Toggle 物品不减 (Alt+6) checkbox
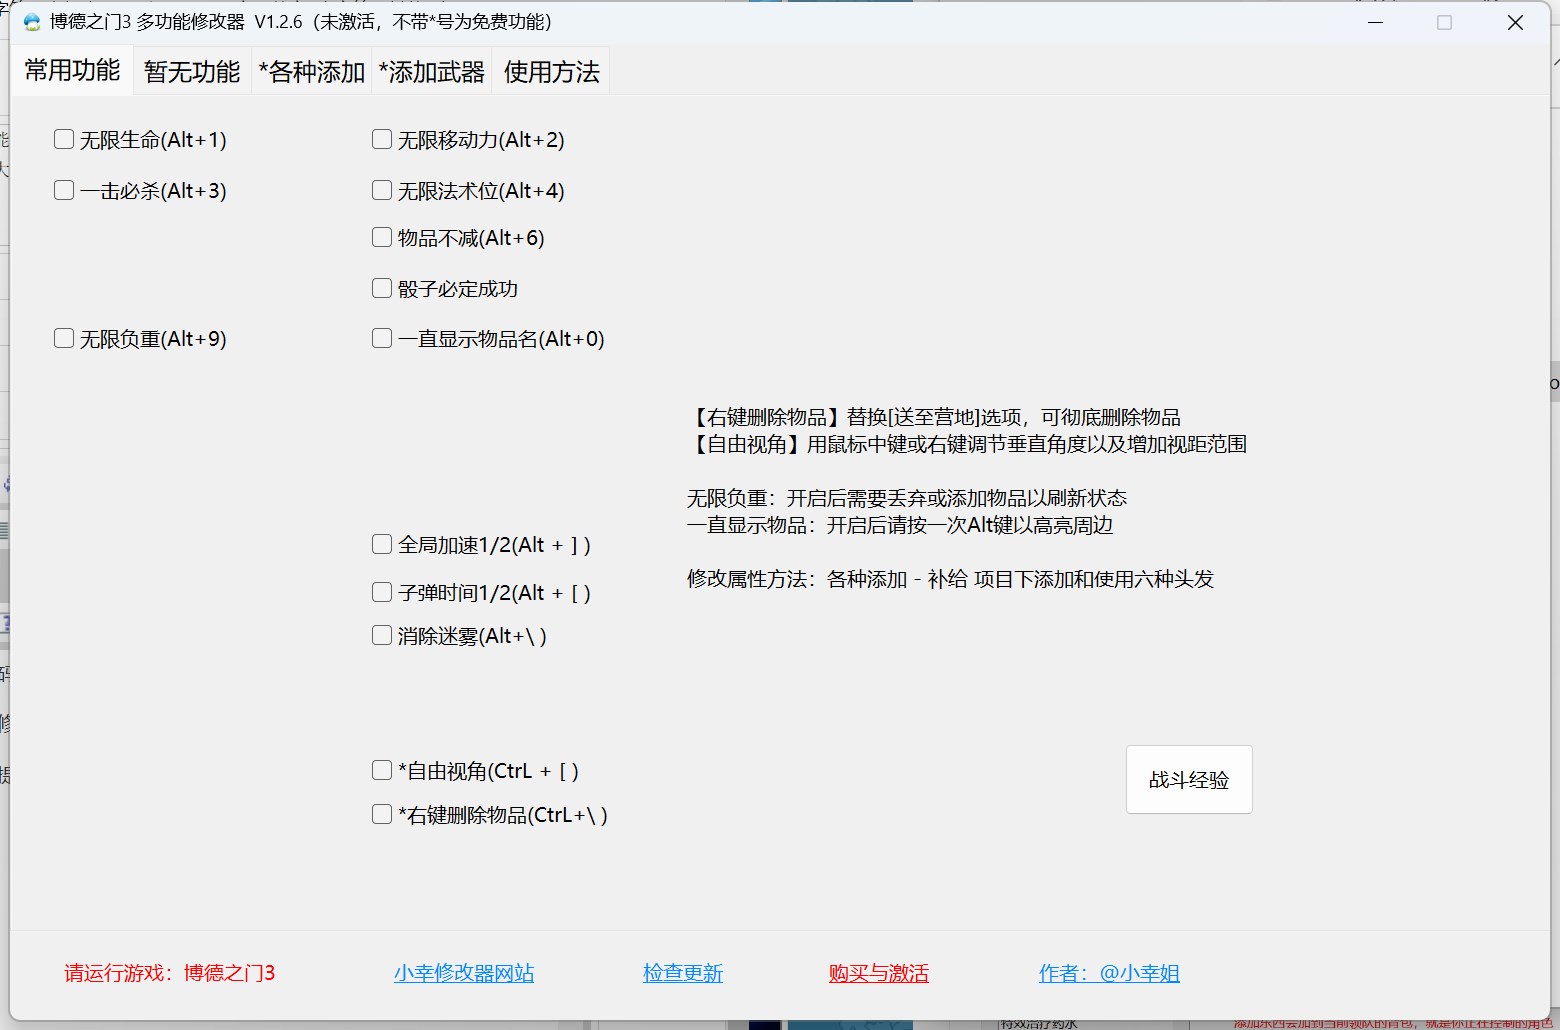Image resolution: width=1560 pixels, height=1030 pixels. point(382,237)
